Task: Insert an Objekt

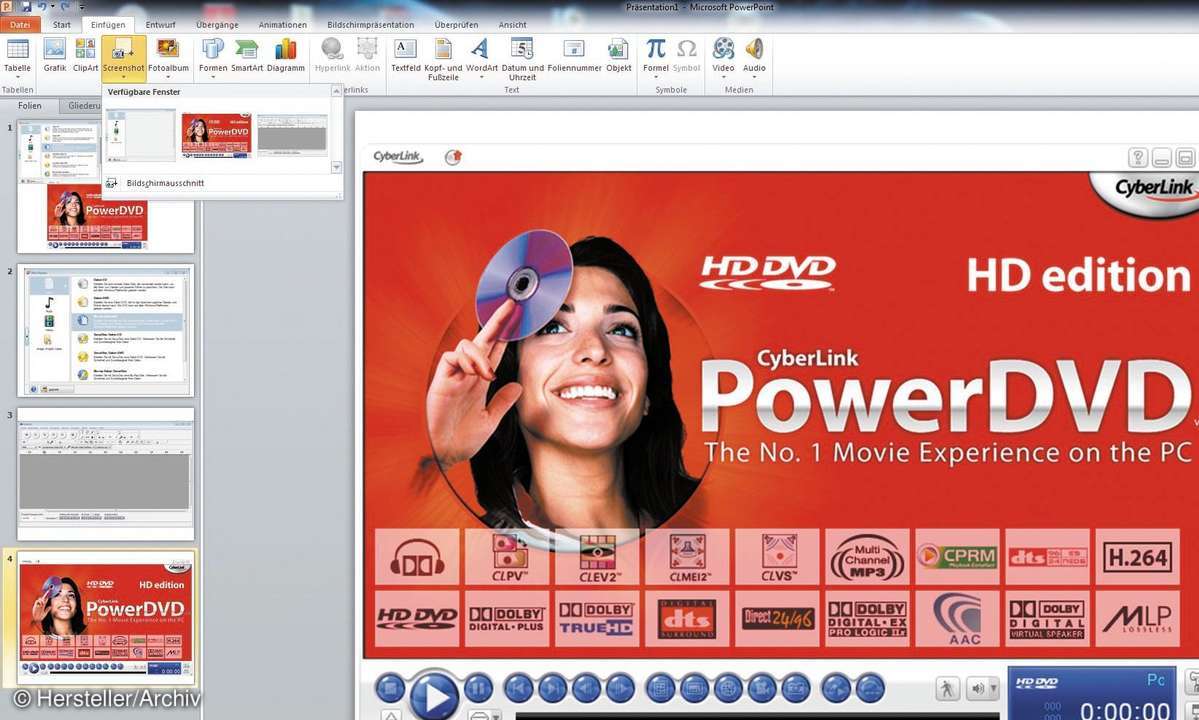Action: coord(619,55)
